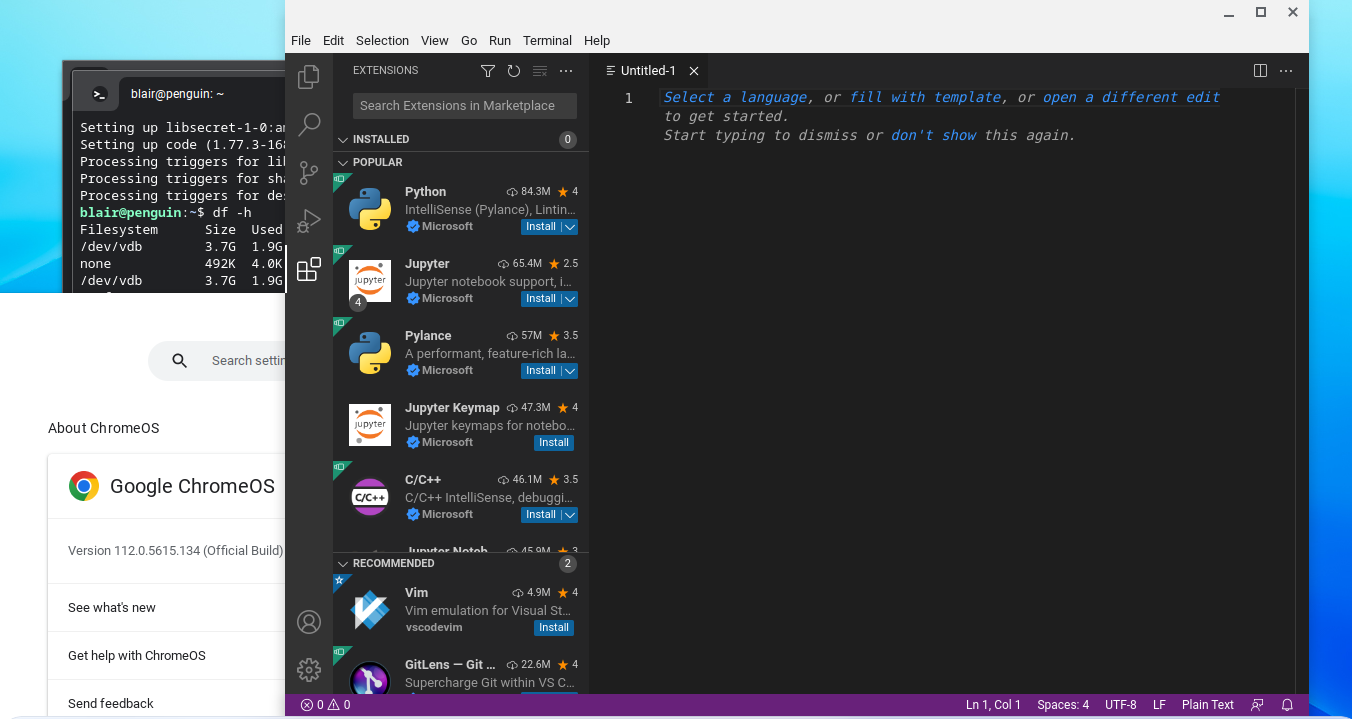Image resolution: width=1352 pixels, height=719 pixels.
Task: Install the Vim extension
Action: click(554, 628)
